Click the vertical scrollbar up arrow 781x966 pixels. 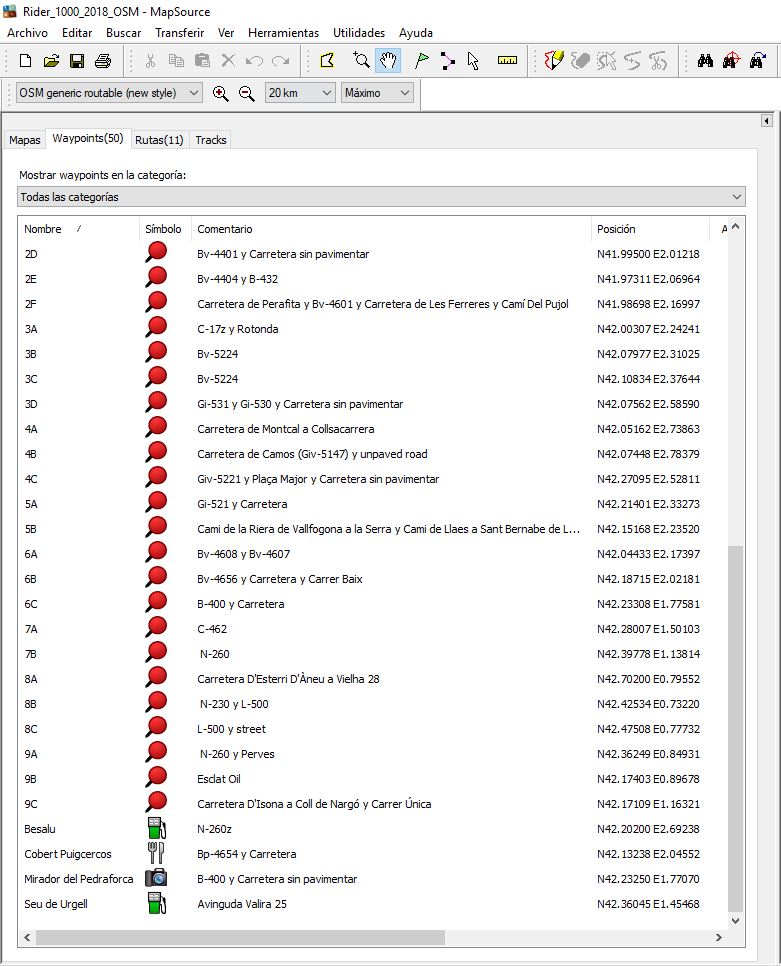735,227
